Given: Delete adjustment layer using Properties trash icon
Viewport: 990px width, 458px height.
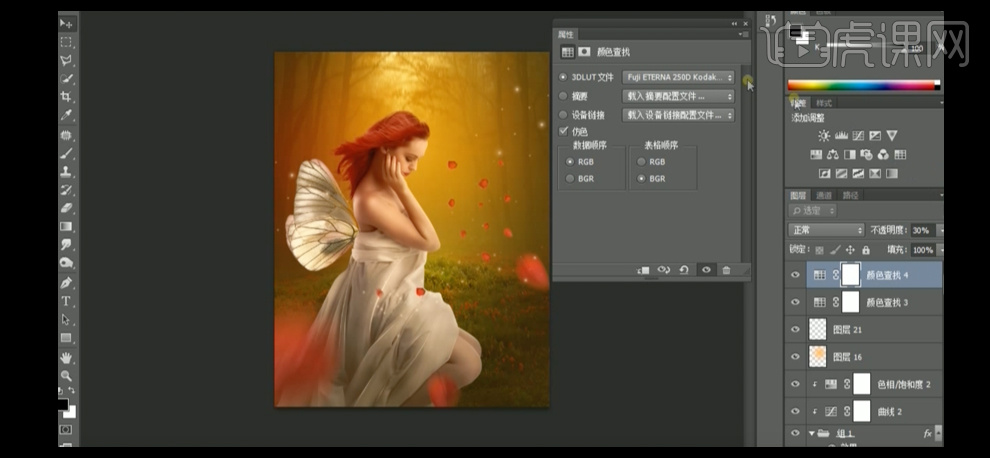Looking at the screenshot, I should pos(726,270).
